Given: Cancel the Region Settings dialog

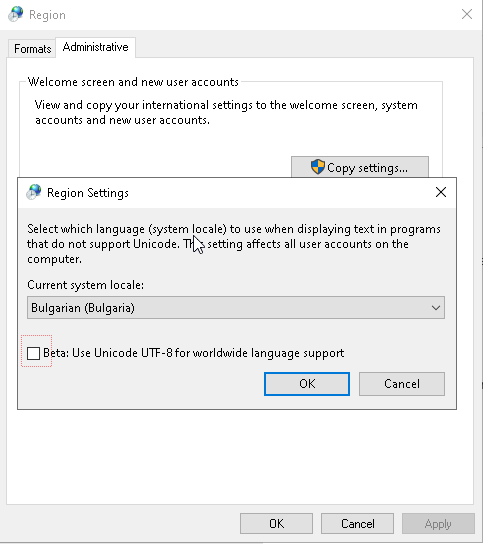Looking at the screenshot, I should [x=402, y=384].
